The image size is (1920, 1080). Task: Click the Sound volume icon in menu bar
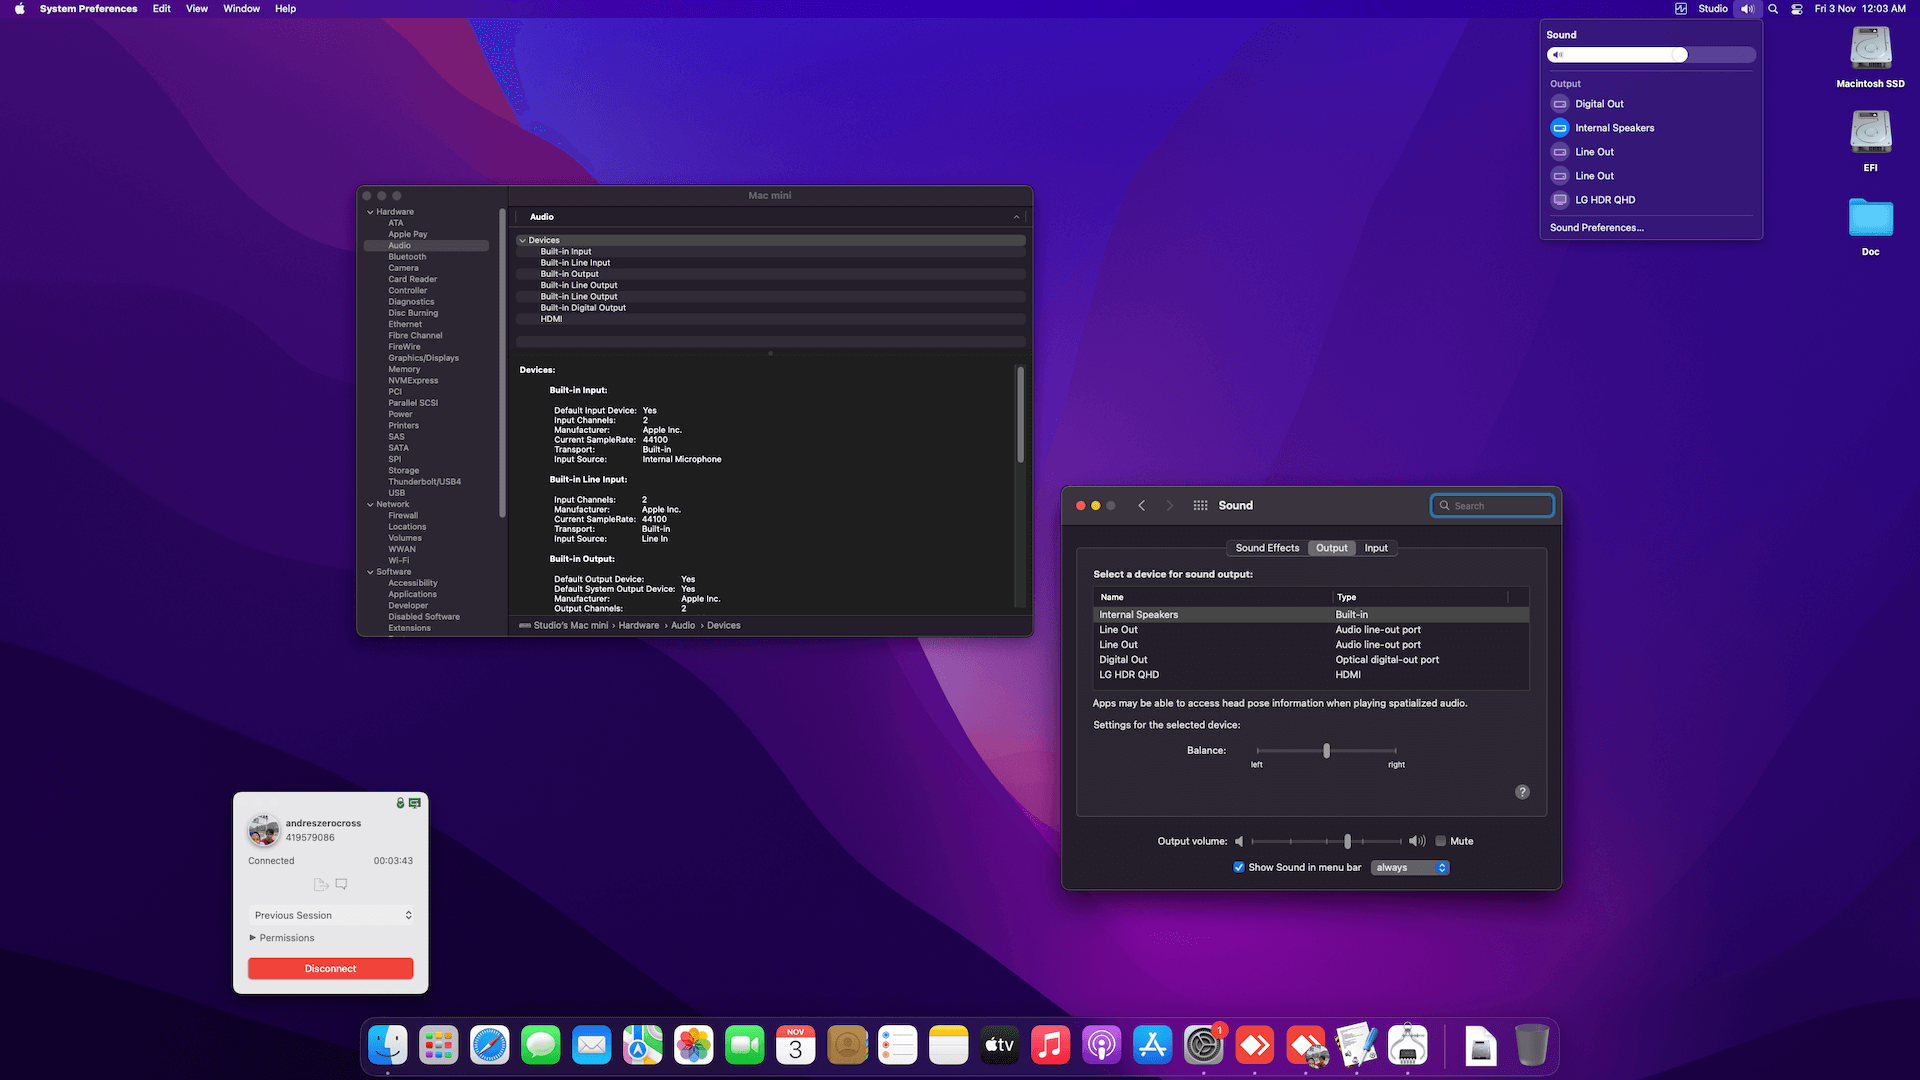[x=1747, y=8]
